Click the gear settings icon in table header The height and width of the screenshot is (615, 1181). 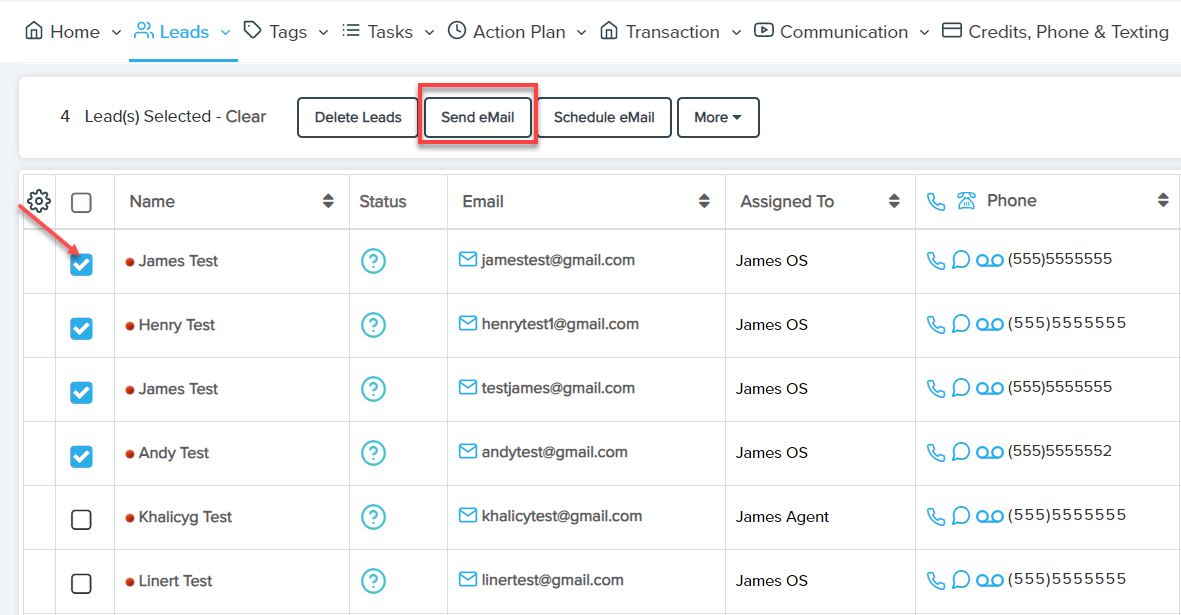(x=39, y=201)
